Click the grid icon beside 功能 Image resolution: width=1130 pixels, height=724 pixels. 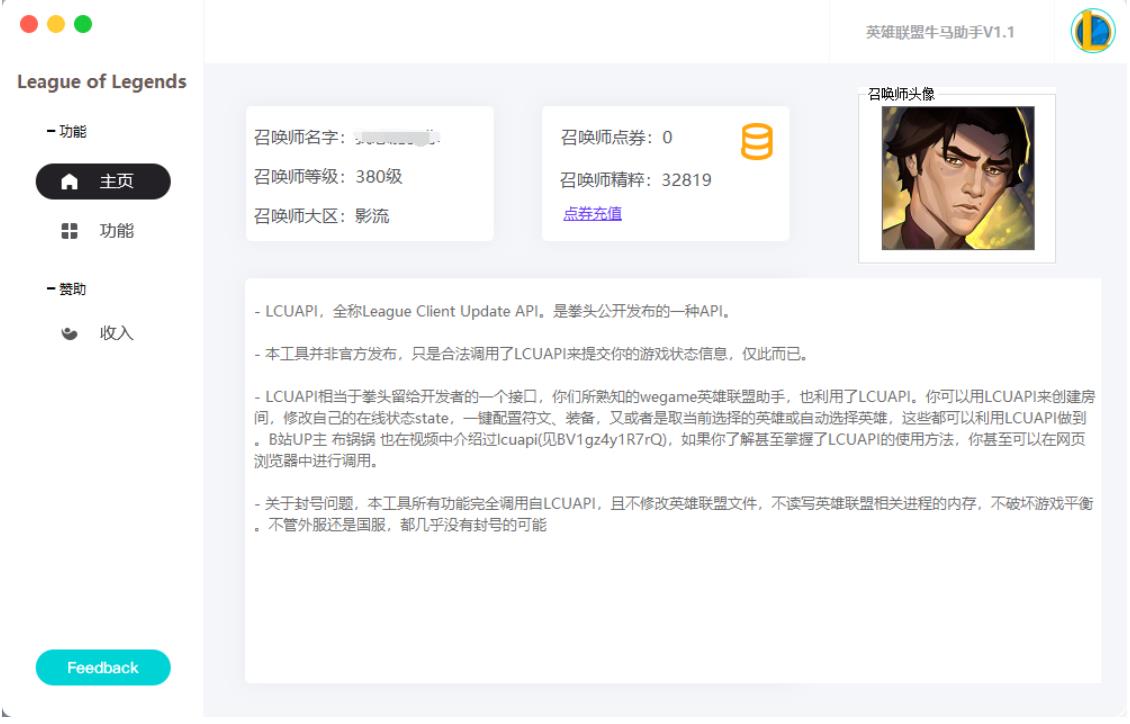click(69, 231)
